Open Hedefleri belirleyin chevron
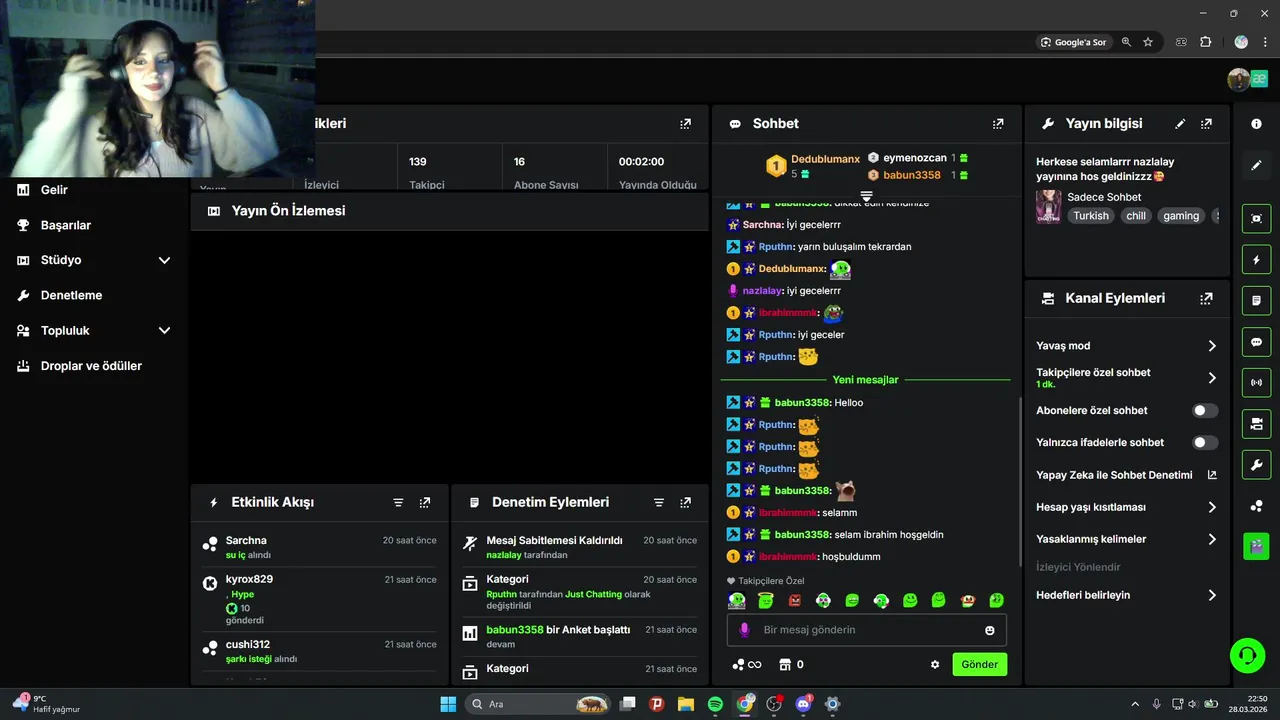 click(1212, 595)
